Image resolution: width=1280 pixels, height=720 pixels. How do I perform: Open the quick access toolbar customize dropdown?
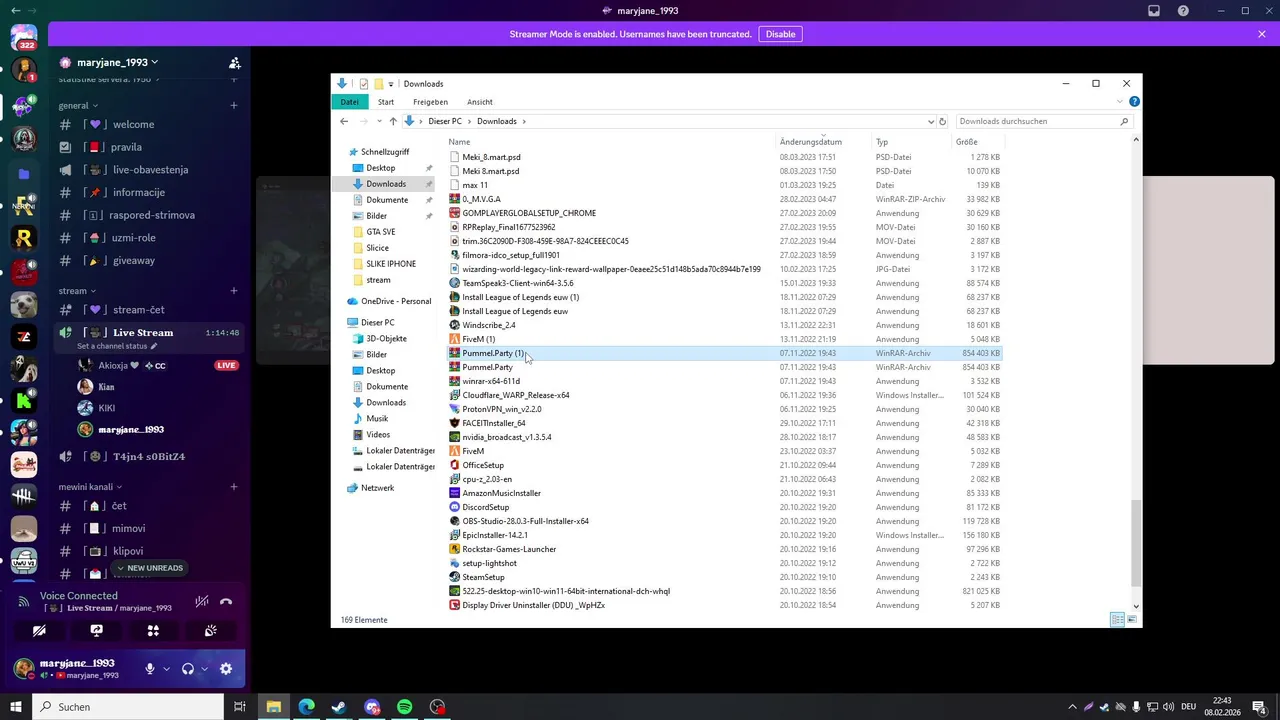coord(391,84)
